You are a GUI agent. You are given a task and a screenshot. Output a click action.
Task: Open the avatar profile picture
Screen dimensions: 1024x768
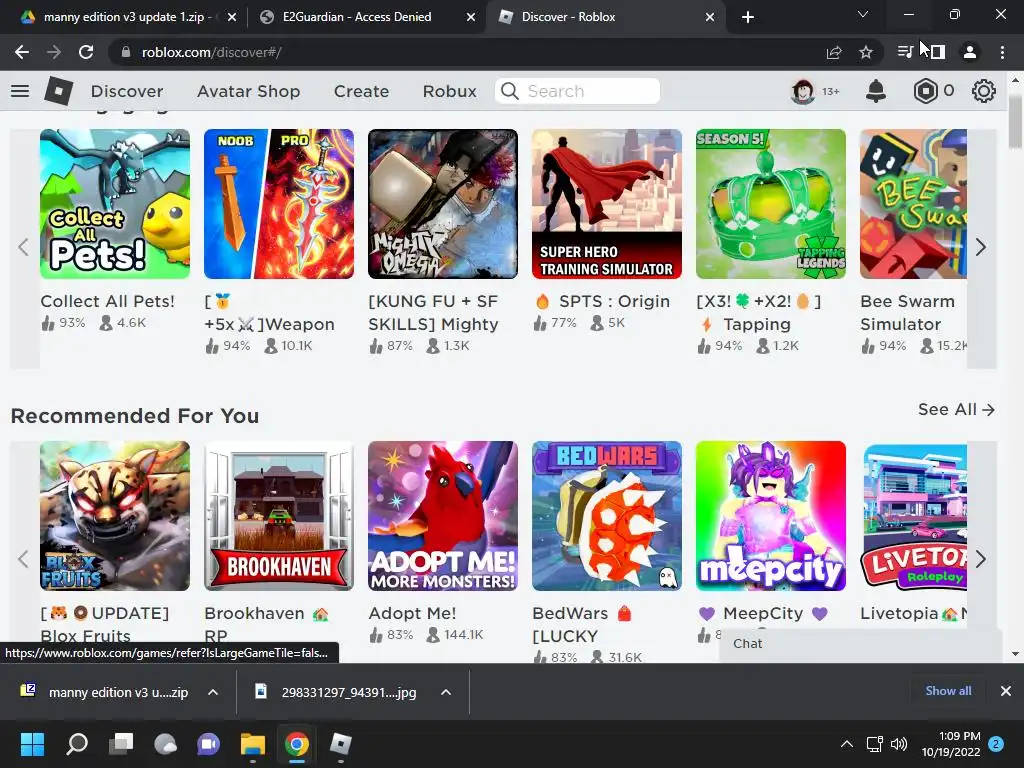click(x=803, y=91)
